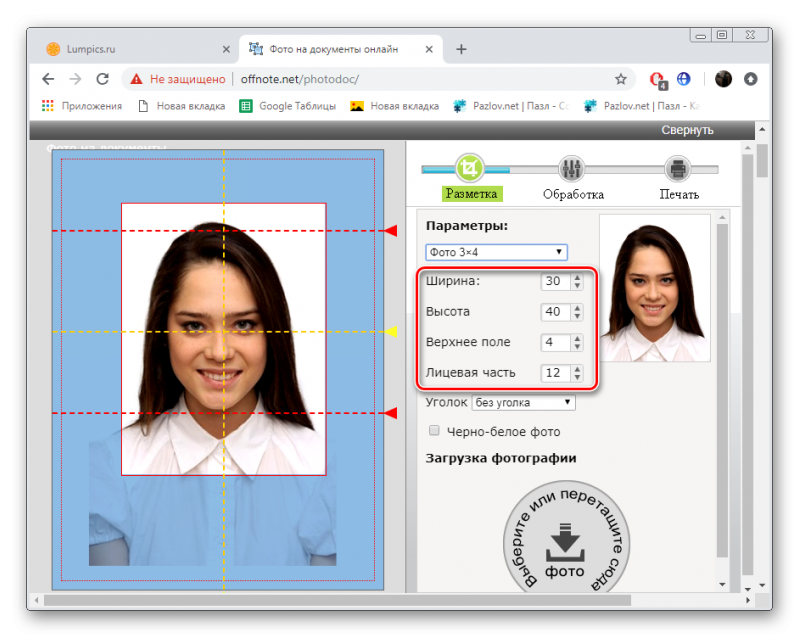The width and height of the screenshot is (800, 638).
Task: Click the preview photo thumbnail
Action: pos(655,288)
